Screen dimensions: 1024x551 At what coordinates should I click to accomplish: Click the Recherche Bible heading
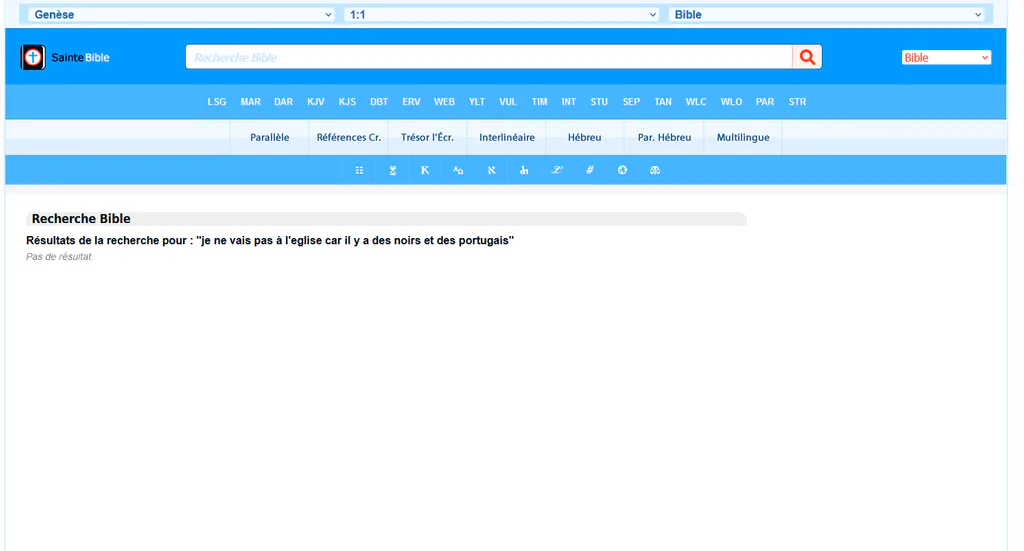tap(81, 219)
